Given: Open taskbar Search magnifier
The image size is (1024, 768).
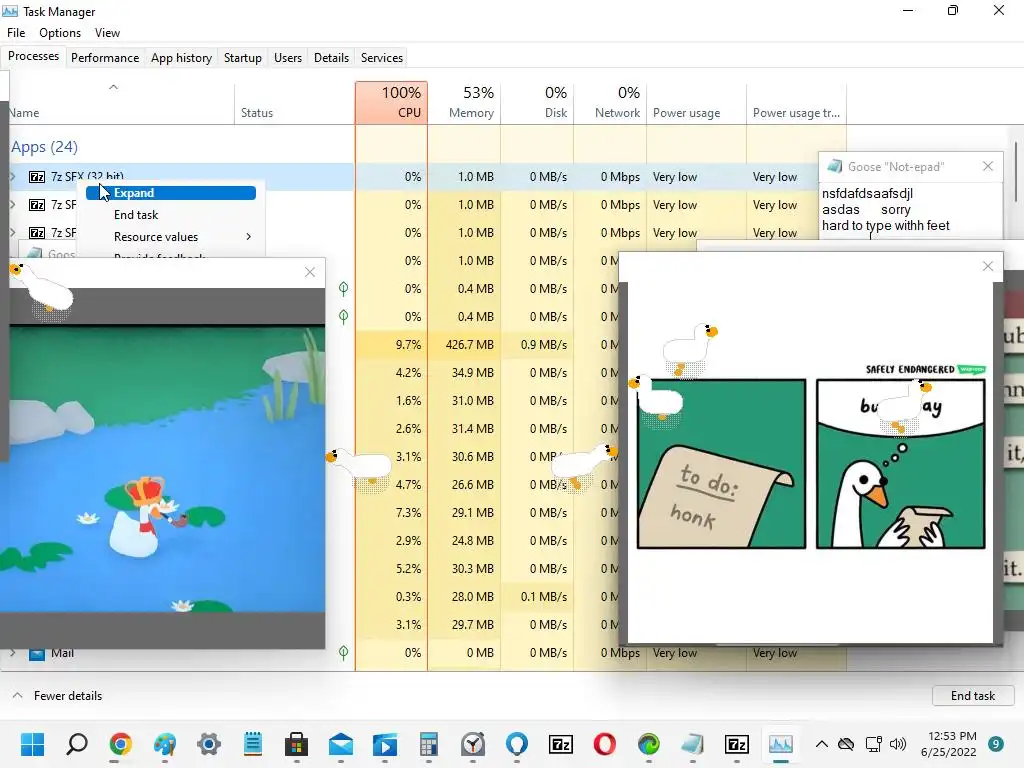Looking at the screenshot, I should point(77,743).
